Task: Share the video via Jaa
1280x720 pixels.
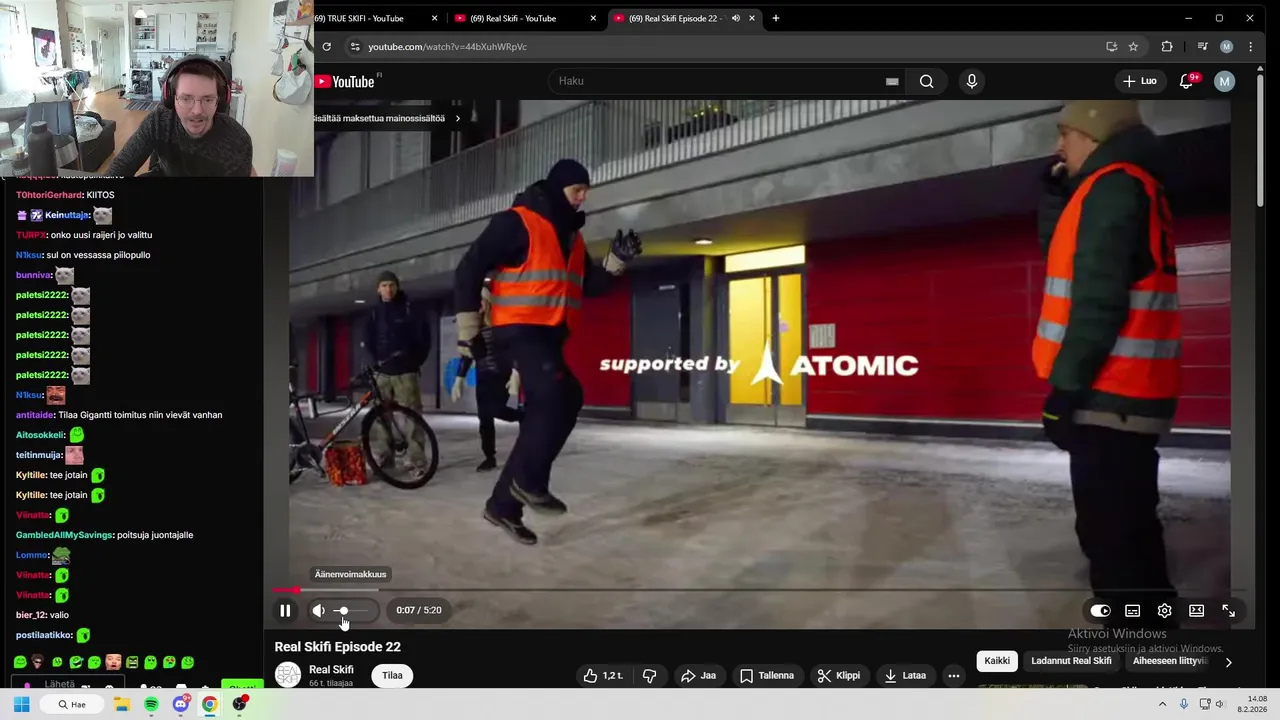Action: coord(699,675)
